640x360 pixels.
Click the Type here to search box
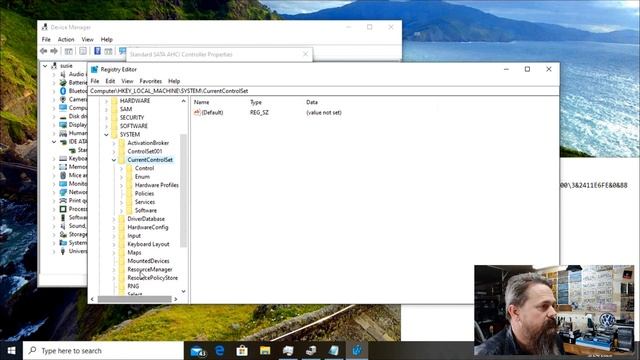[x=103, y=351]
